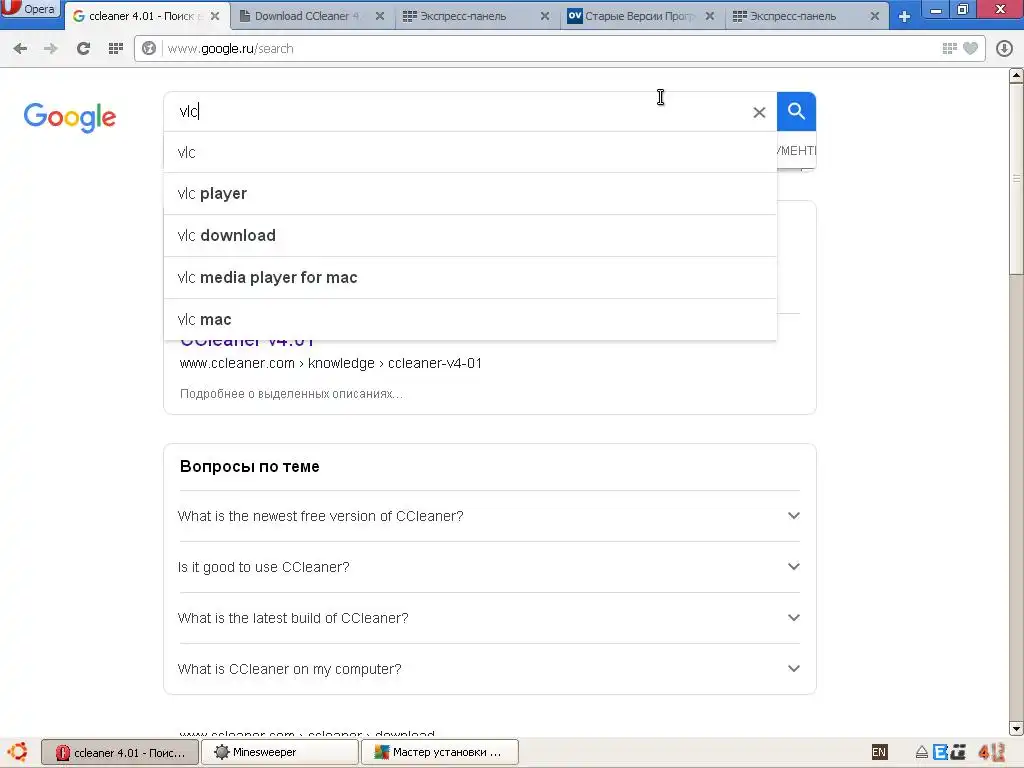Choose the 'vlc' suggestion
The height and width of the screenshot is (768, 1024).
tap(470, 152)
